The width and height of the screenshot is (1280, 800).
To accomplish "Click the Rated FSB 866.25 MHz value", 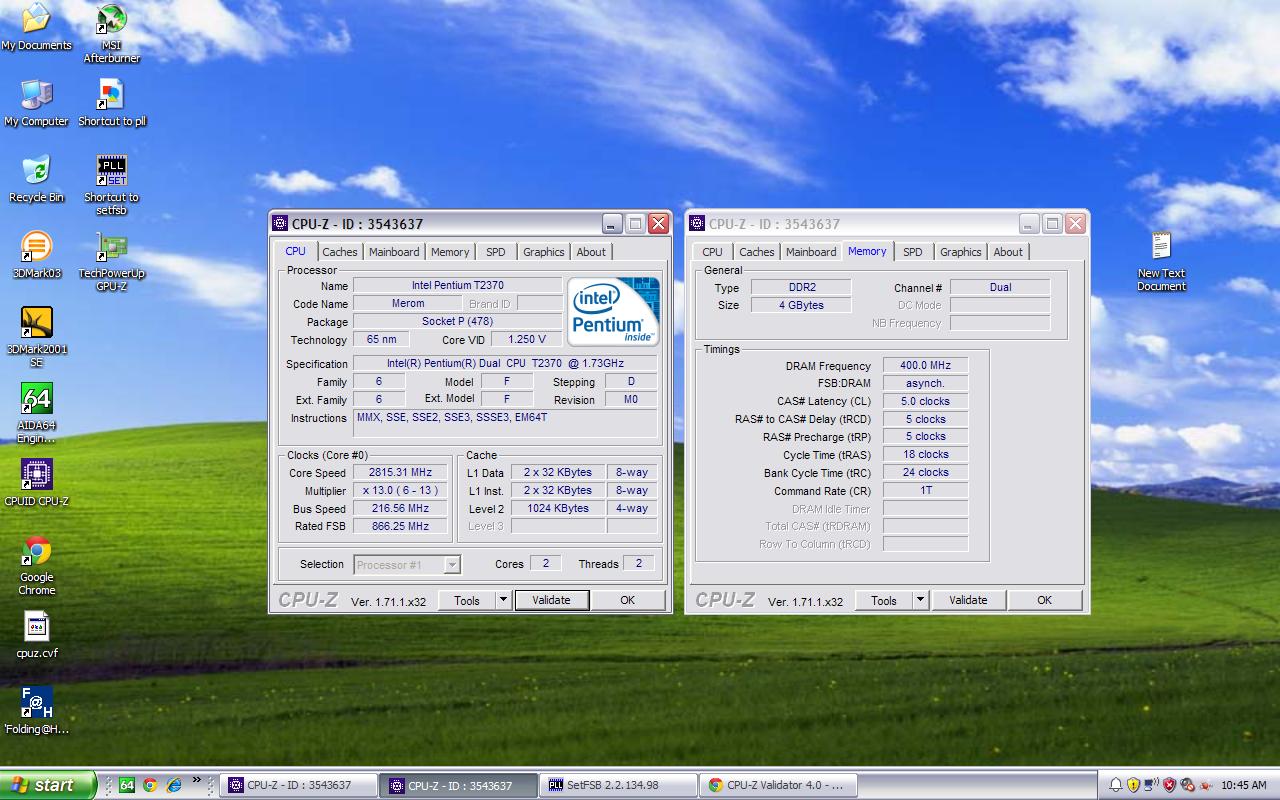I will tap(401, 526).
